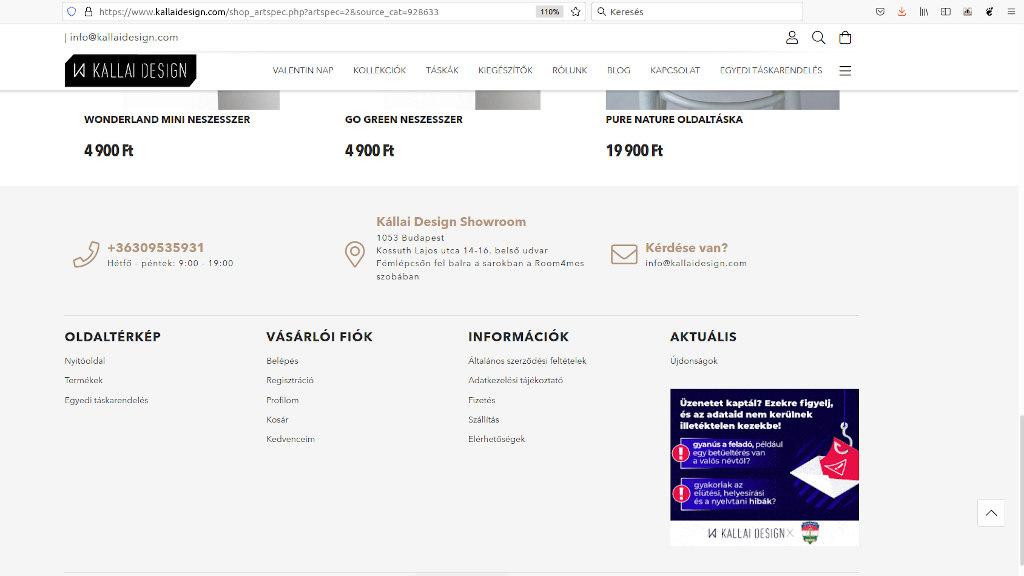Viewport: 1024px width, 576px height.
Task: Click the map location pin icon
Action: 355,254
